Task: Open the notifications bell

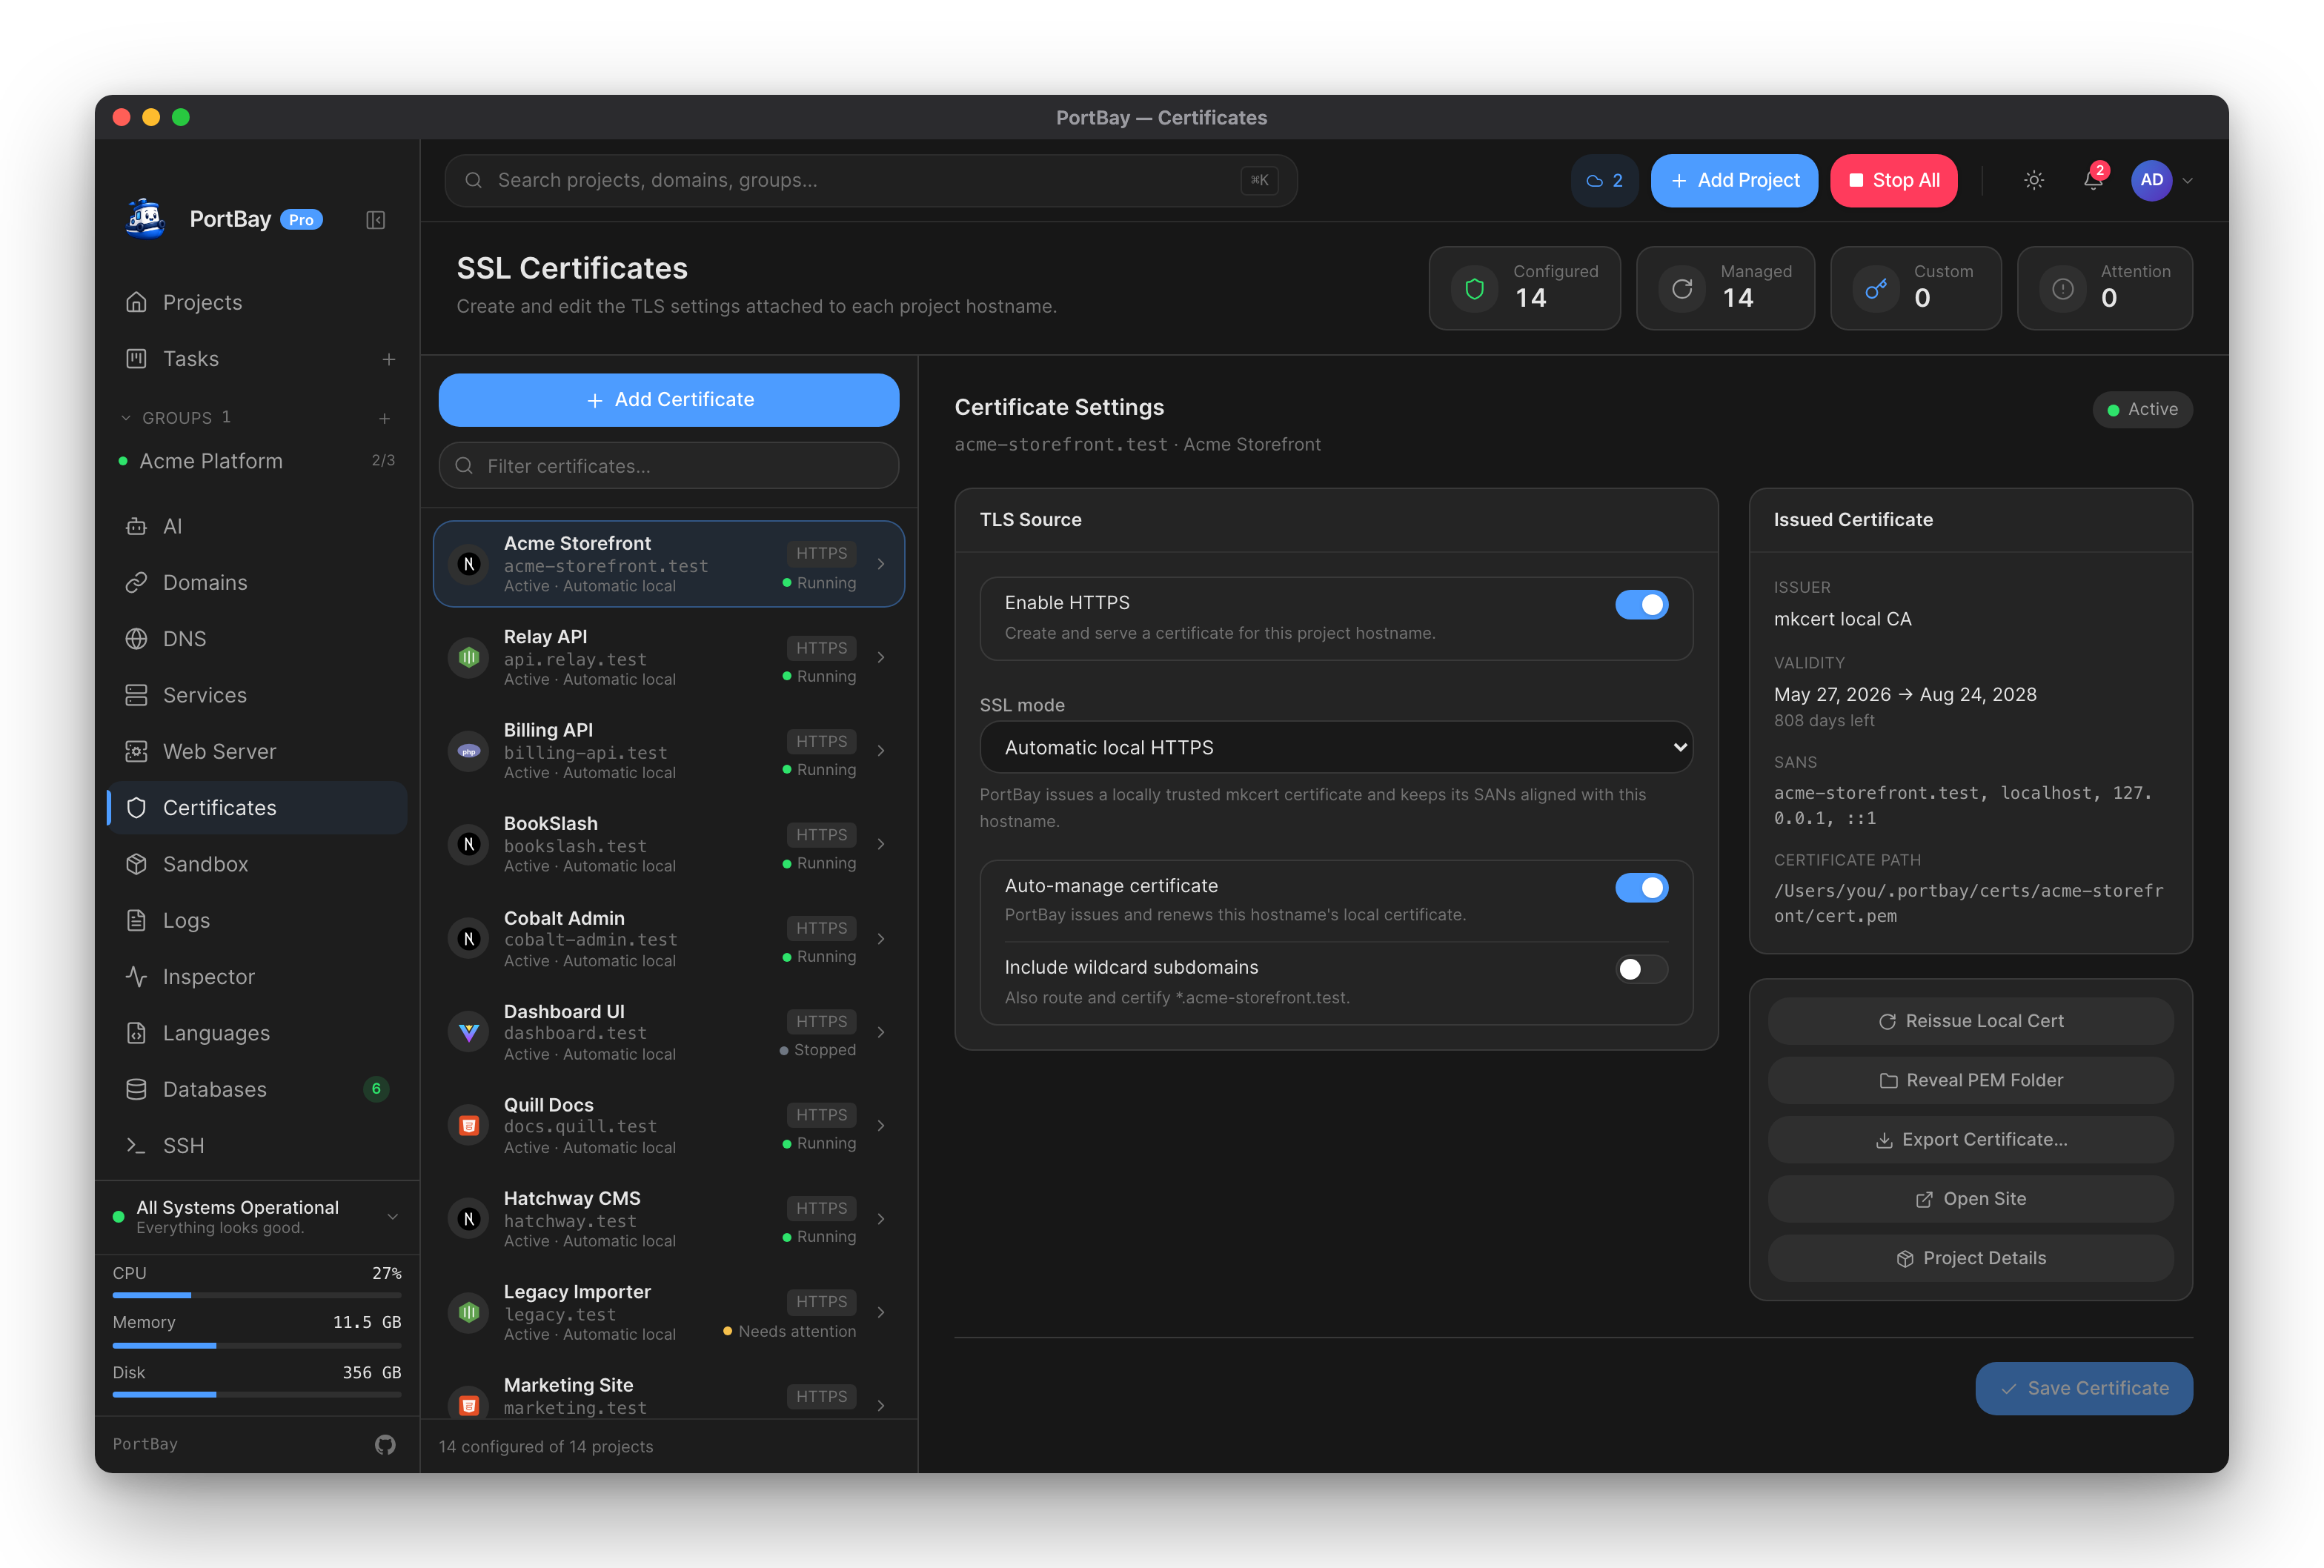Action: [x=2092, y=180]
